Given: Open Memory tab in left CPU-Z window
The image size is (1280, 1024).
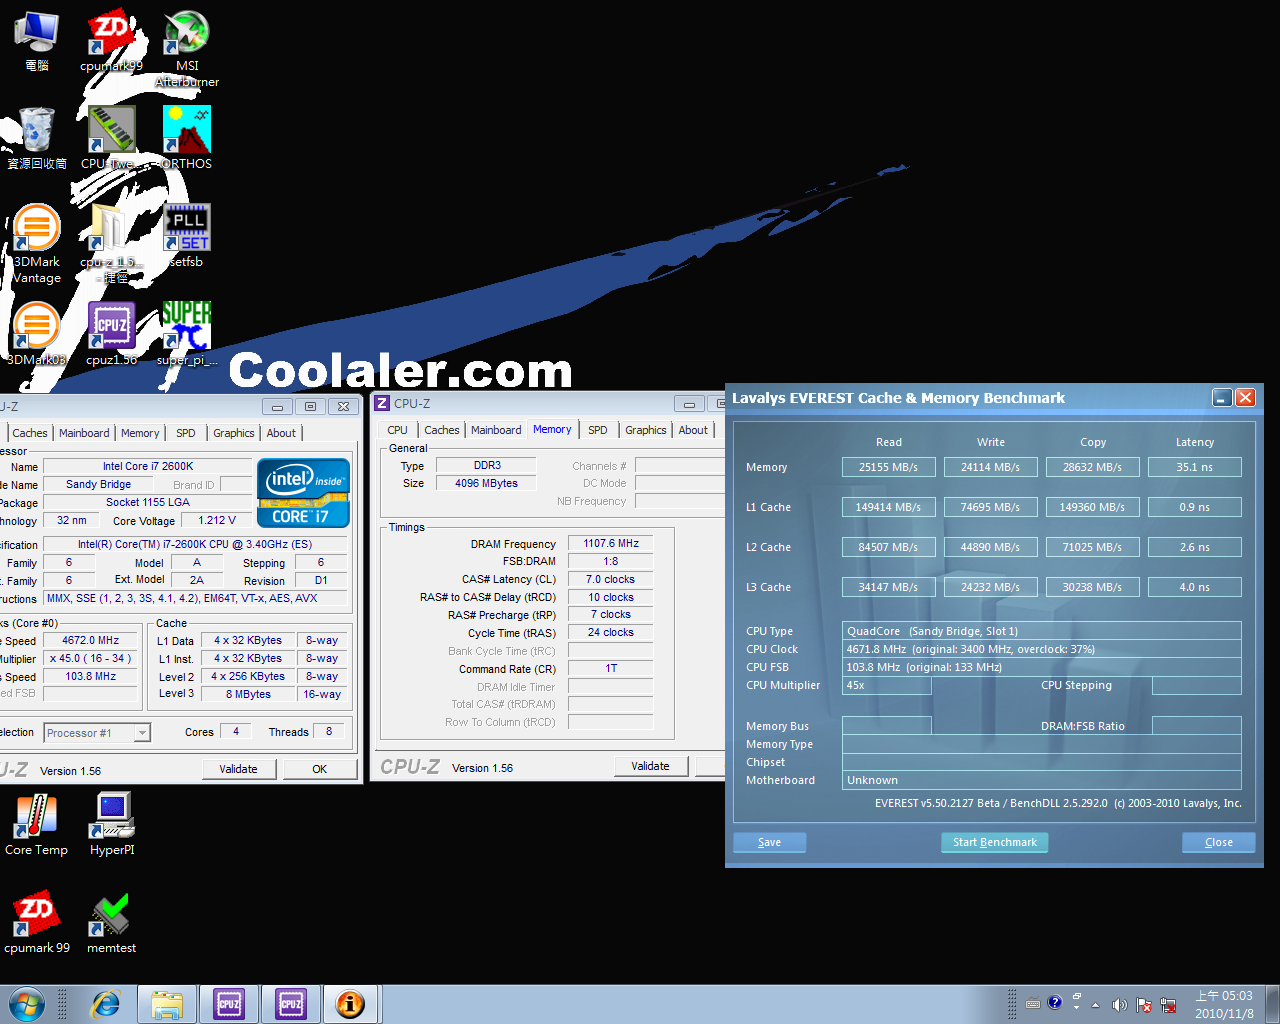Looking at the screenshot, I should pyautogui.click(x=140, y=433).
